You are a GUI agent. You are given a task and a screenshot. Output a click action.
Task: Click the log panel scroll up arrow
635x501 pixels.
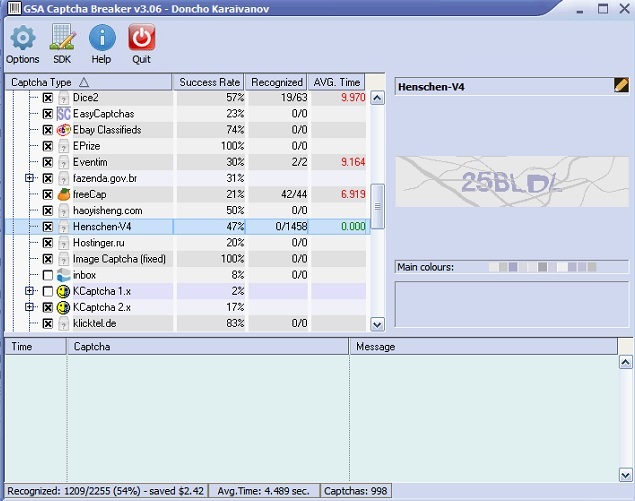coord(625,362)
